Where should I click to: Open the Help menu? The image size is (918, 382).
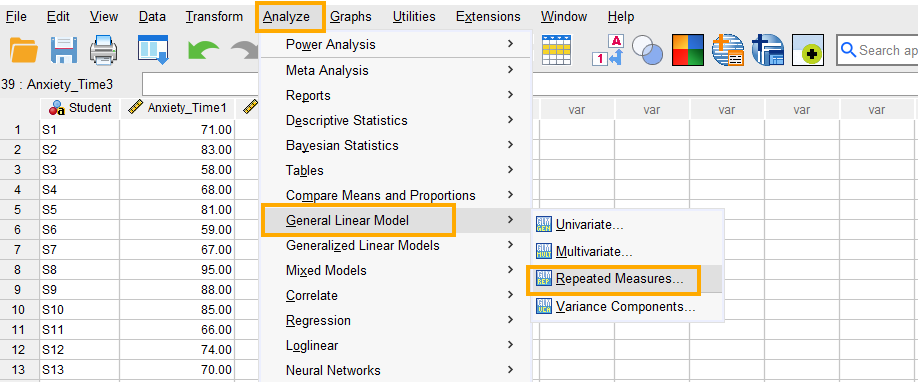tap(621, 16)
